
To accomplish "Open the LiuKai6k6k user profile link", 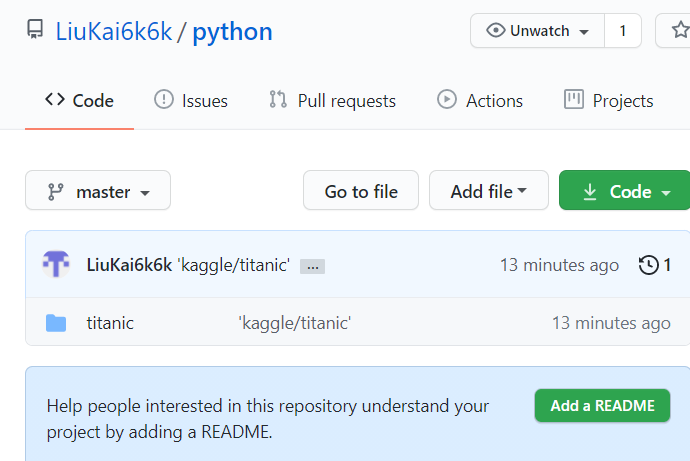I will [x=114, y=32].
